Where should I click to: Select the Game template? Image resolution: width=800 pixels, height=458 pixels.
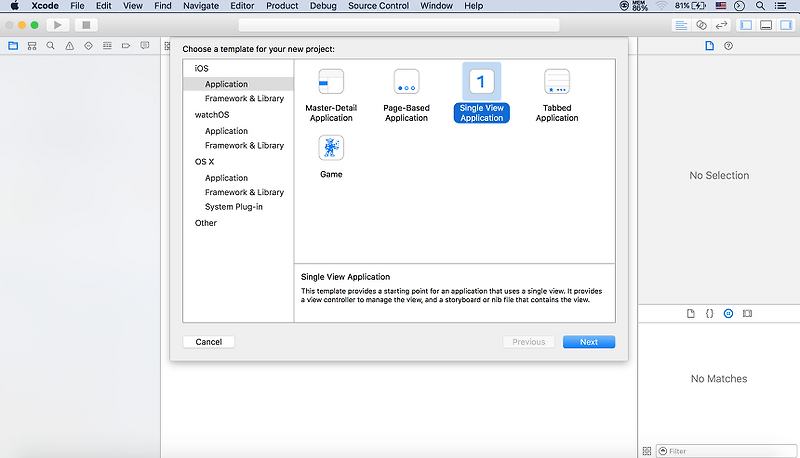(x=331, y=157)
